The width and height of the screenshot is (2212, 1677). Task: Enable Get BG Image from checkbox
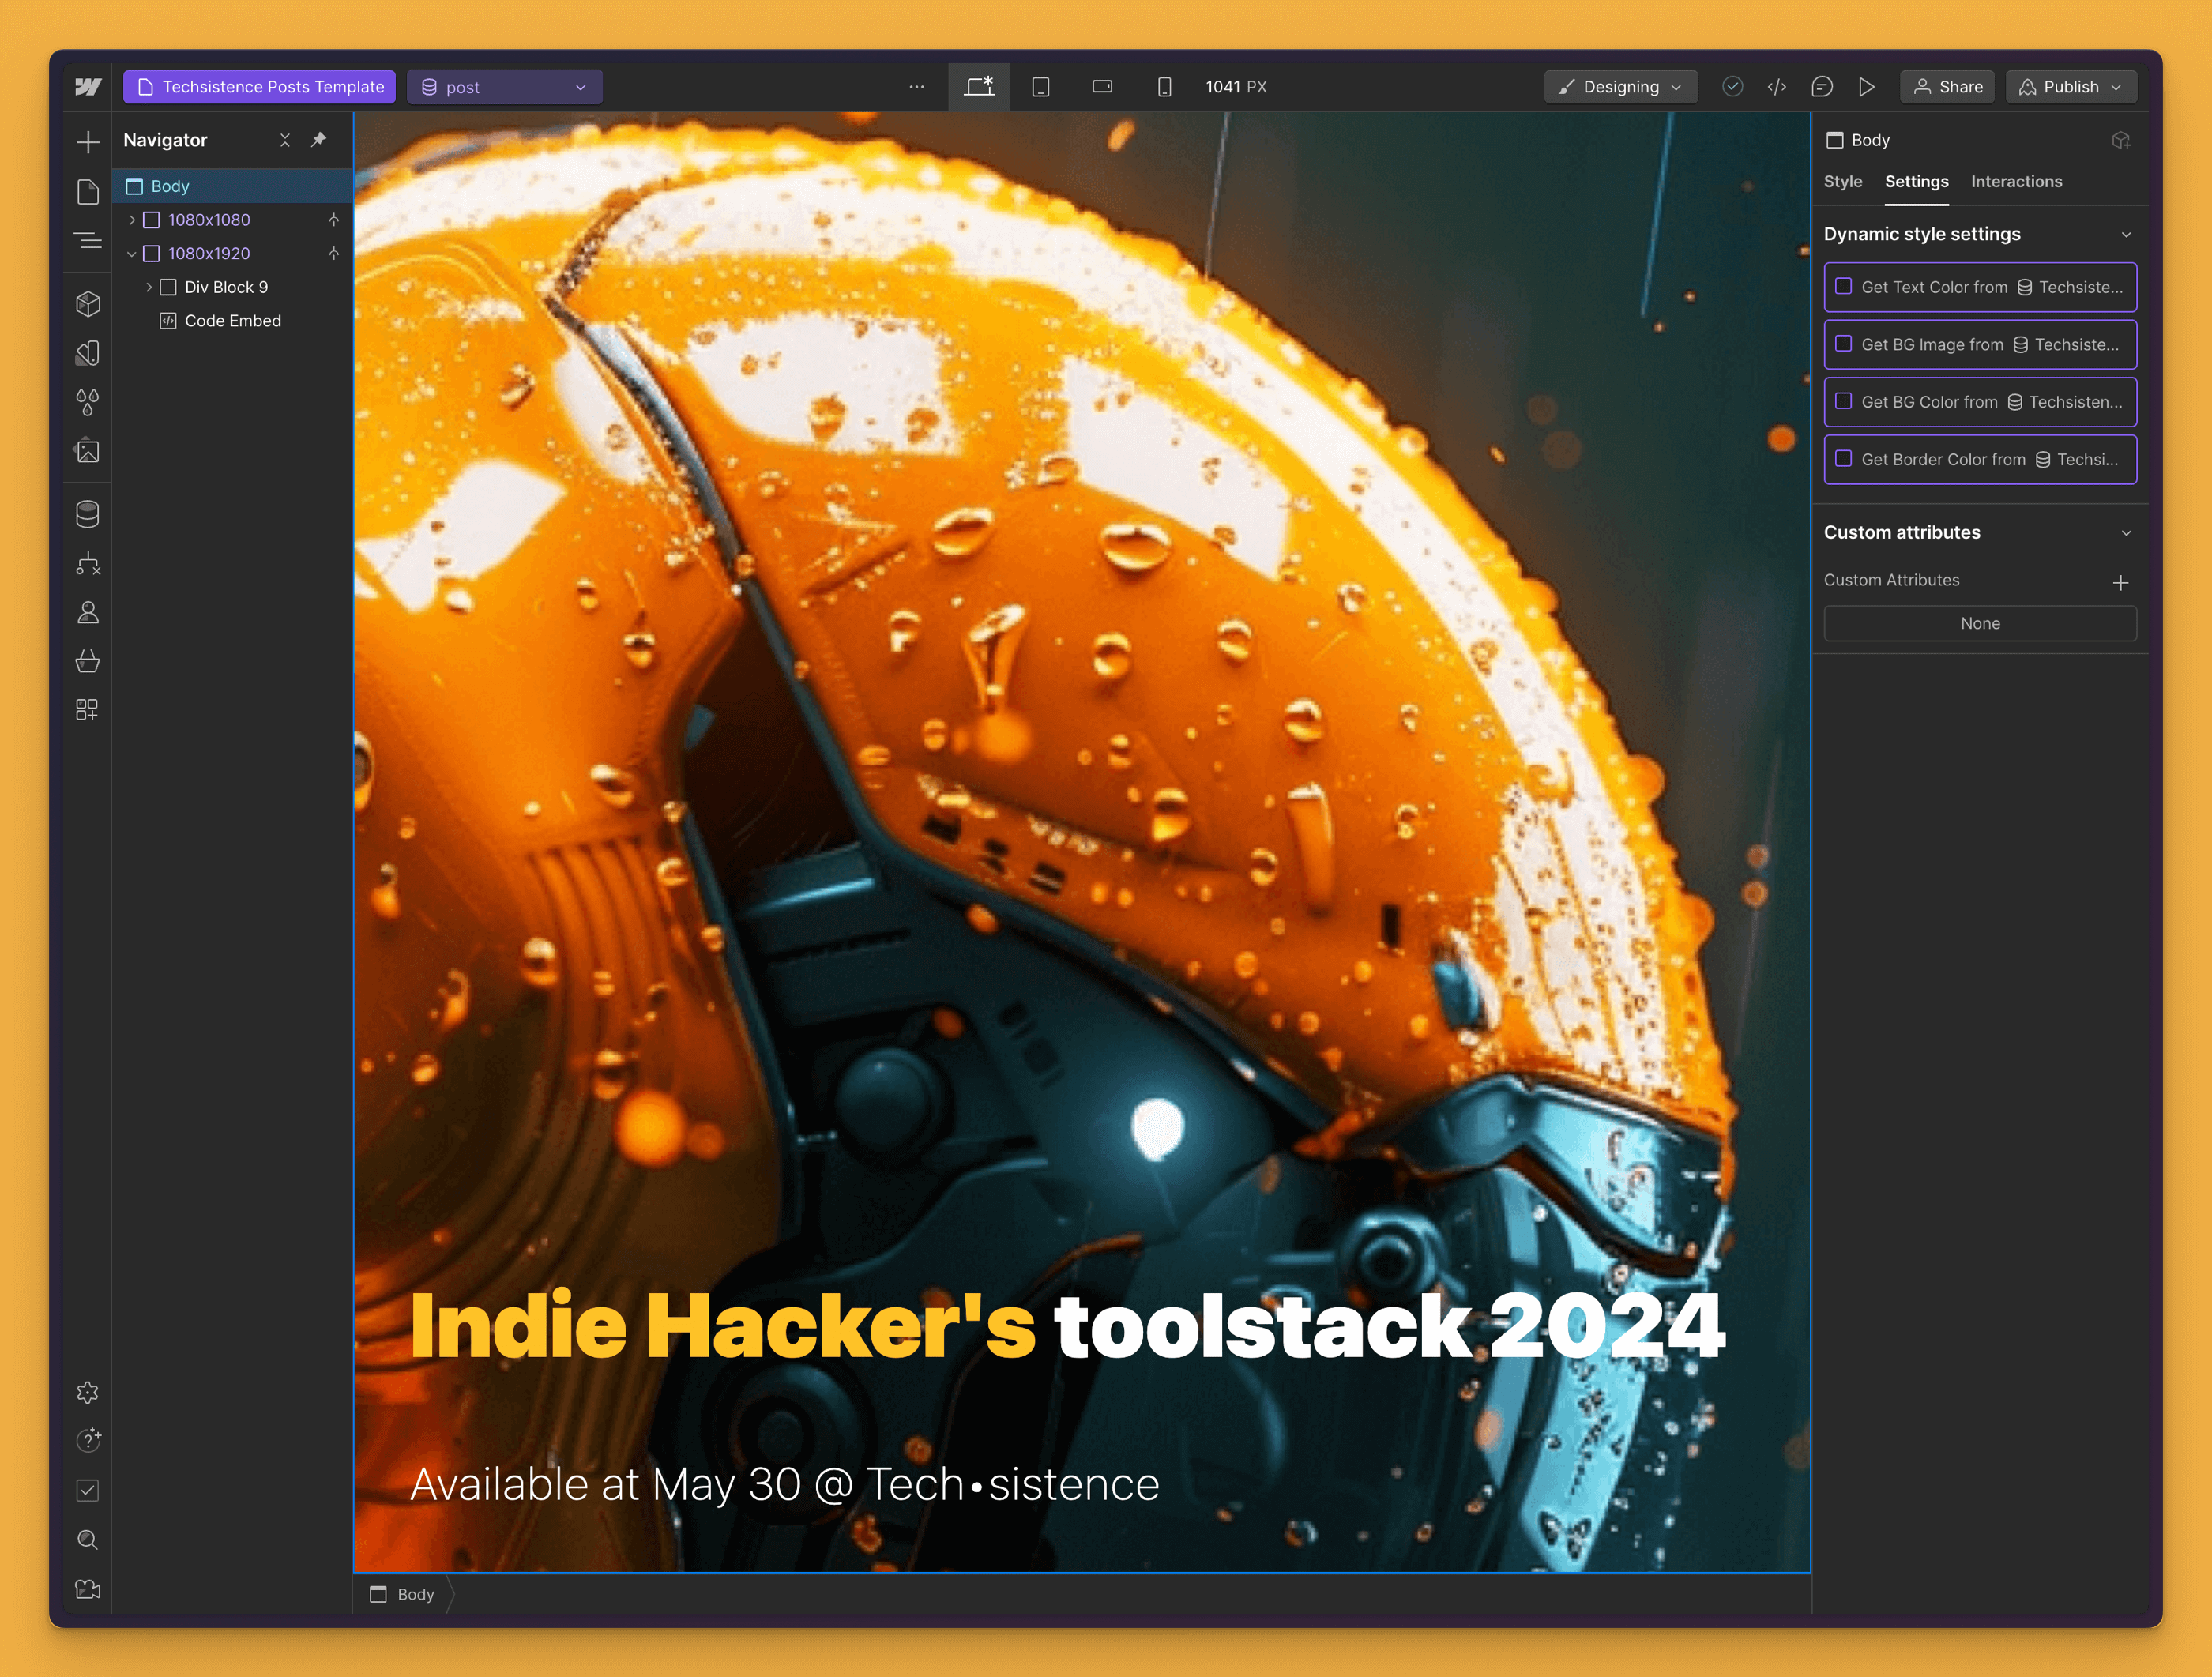pos(1843,344)
